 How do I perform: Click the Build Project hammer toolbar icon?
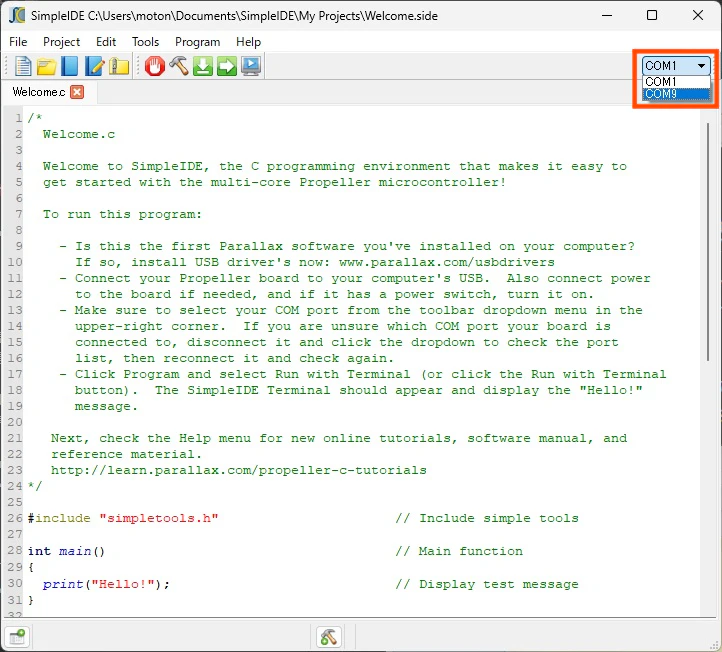point(179,65)
